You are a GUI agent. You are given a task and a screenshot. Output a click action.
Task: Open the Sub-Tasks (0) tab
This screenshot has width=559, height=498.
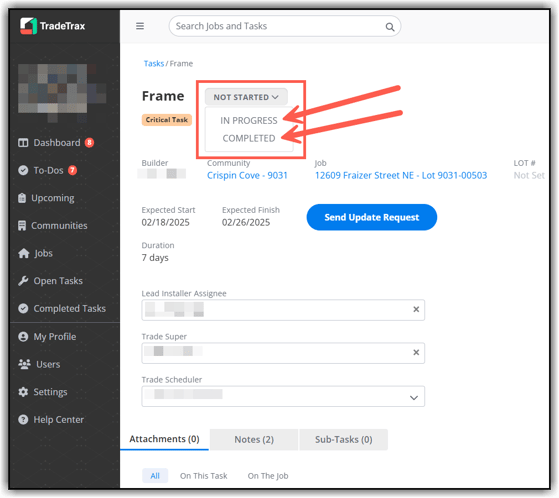click(x=344, y=440)
